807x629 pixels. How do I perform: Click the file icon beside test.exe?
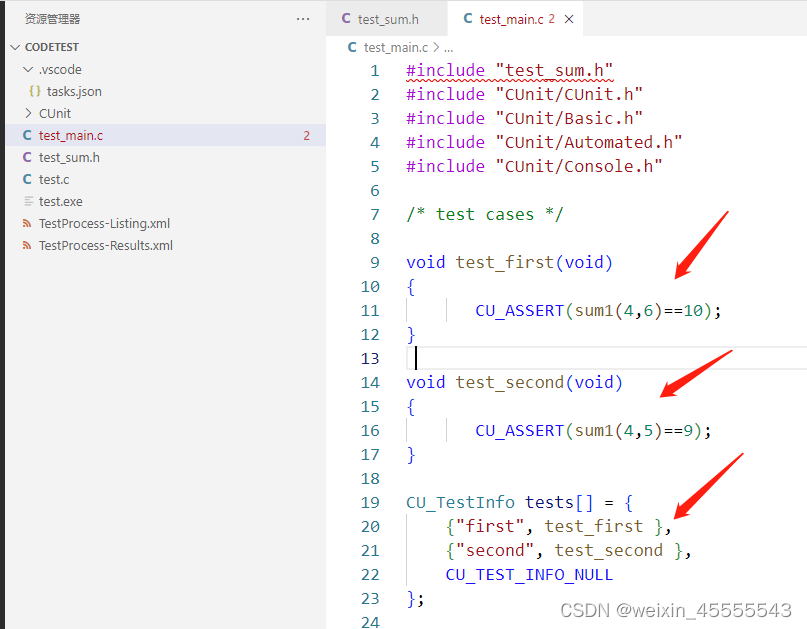(x=28, y=202)
